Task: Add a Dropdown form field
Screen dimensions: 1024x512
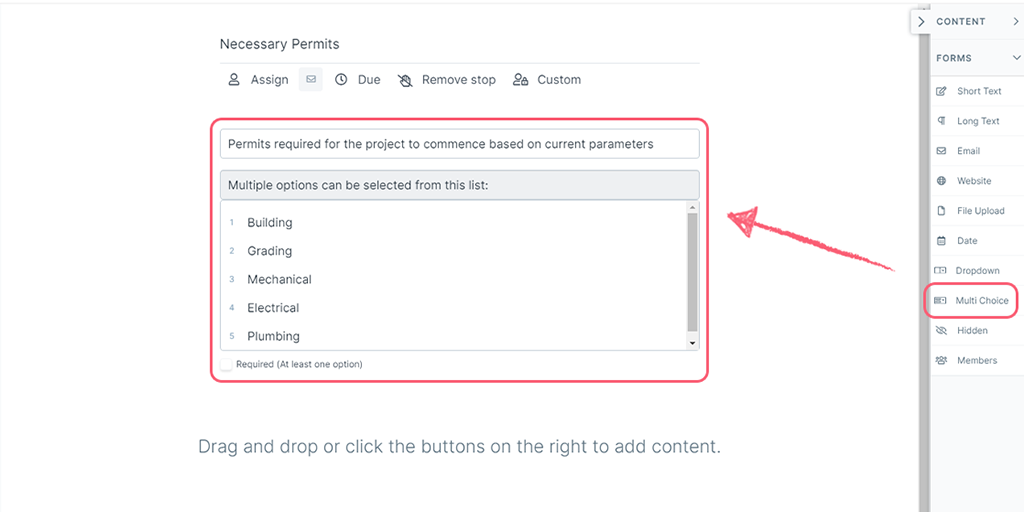Action: (x=976, y=271)
